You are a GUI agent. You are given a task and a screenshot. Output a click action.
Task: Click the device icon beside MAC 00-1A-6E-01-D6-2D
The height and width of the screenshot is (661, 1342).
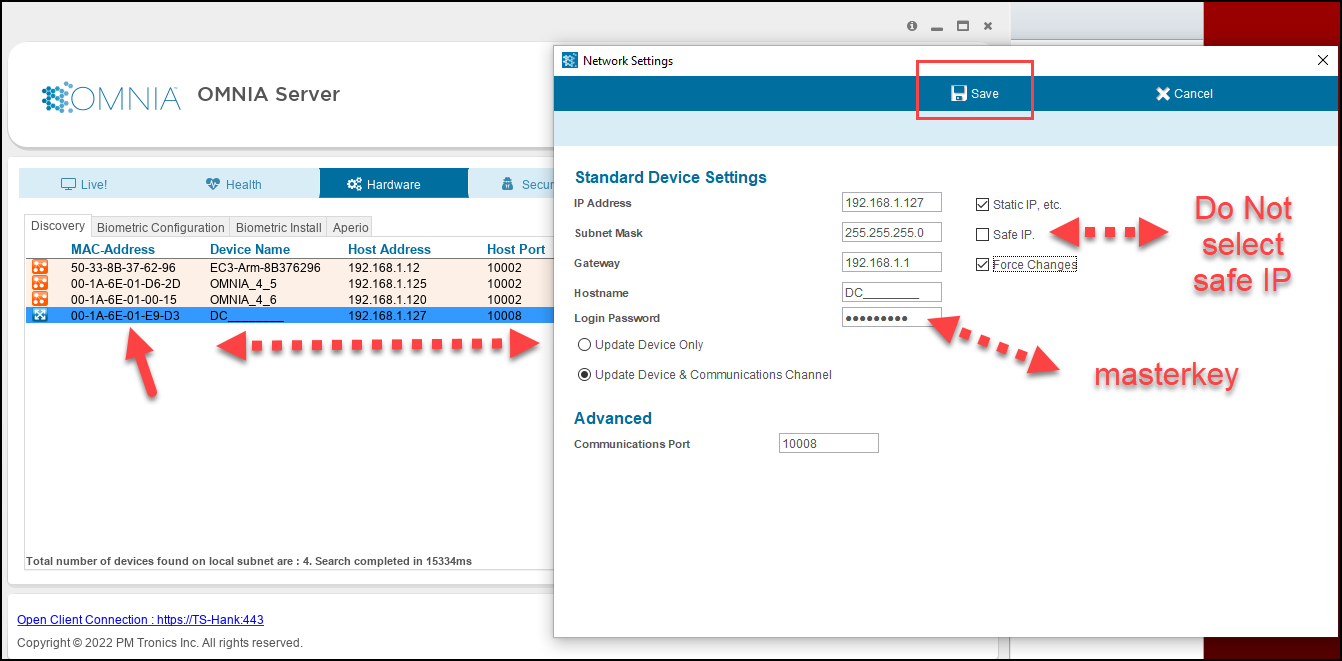(40, 284)
